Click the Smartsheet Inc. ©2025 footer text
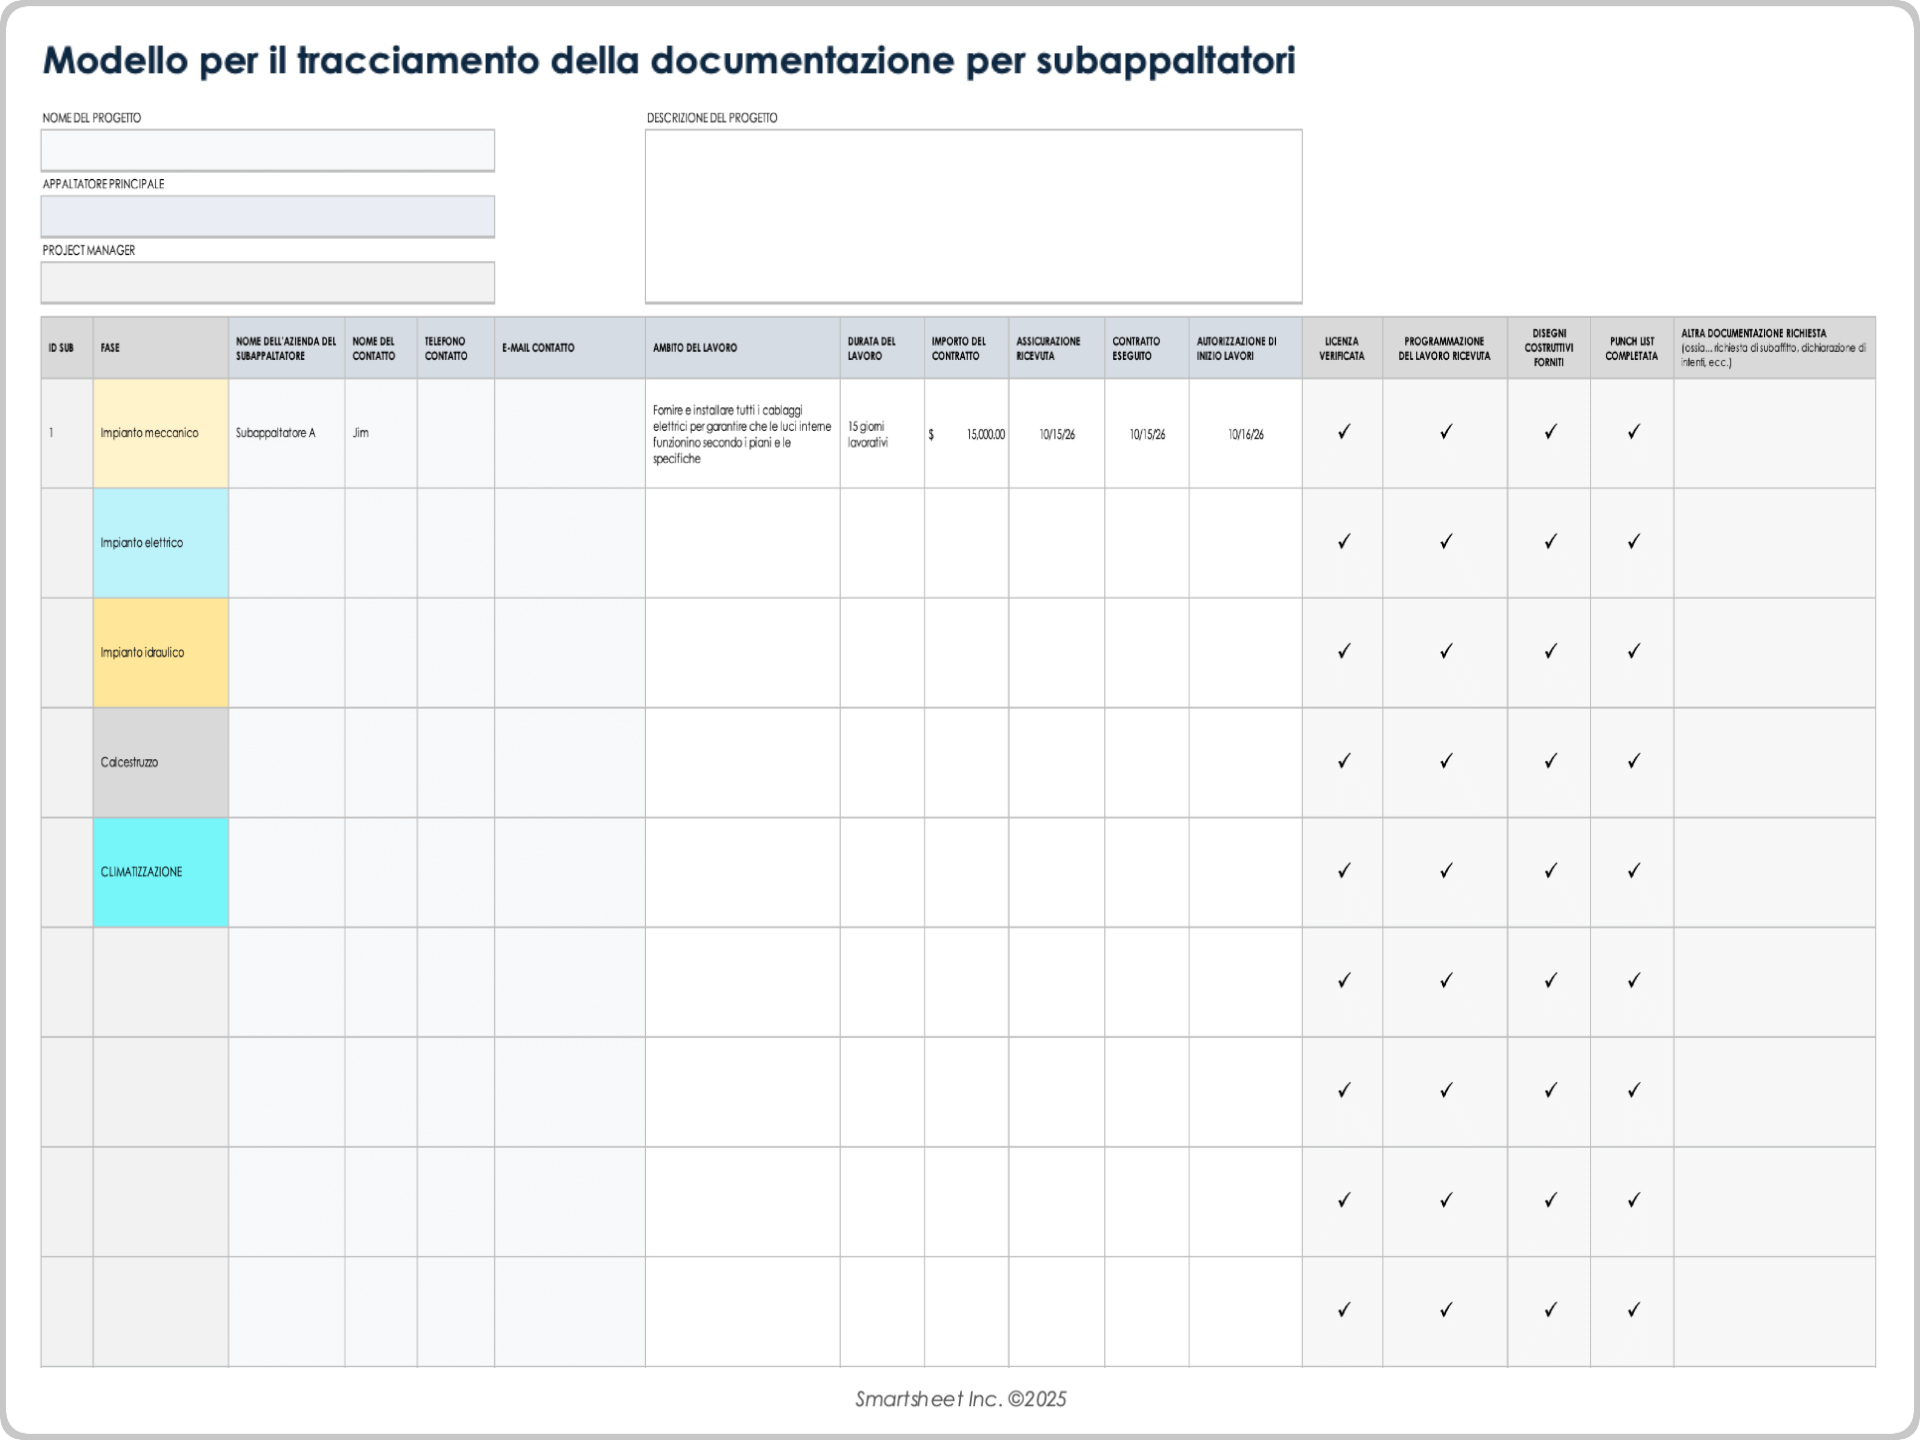The image size is (1920, 1440). (x=960, y=1399)
